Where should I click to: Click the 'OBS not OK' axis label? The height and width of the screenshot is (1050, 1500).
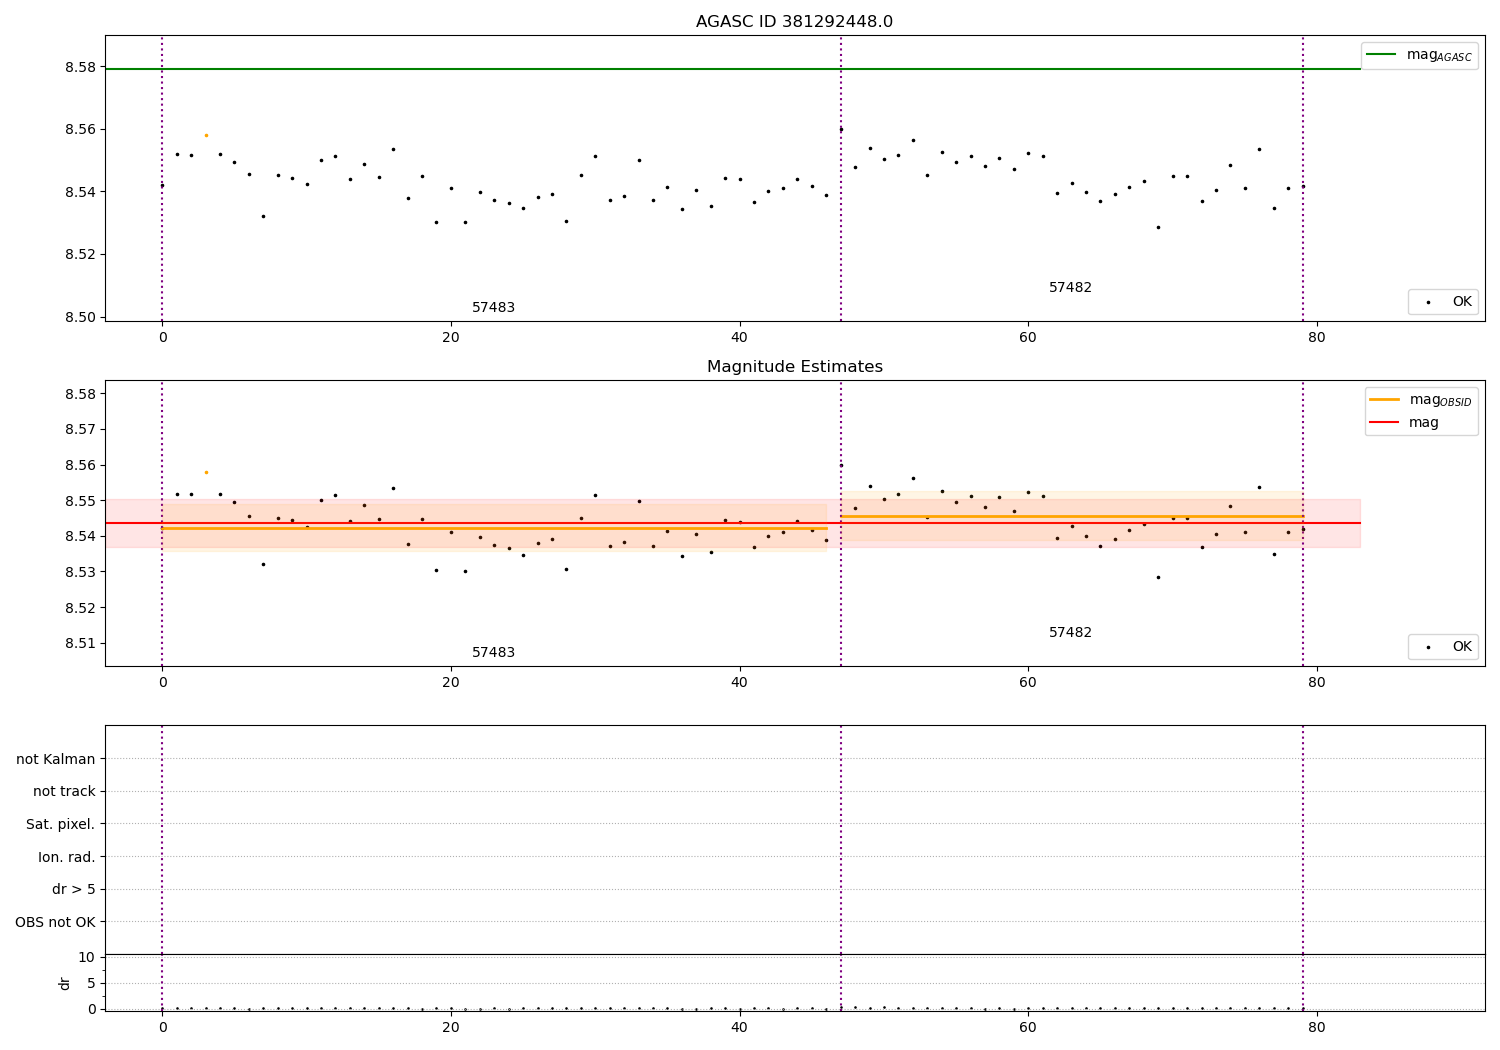click(x=55, y=922)
